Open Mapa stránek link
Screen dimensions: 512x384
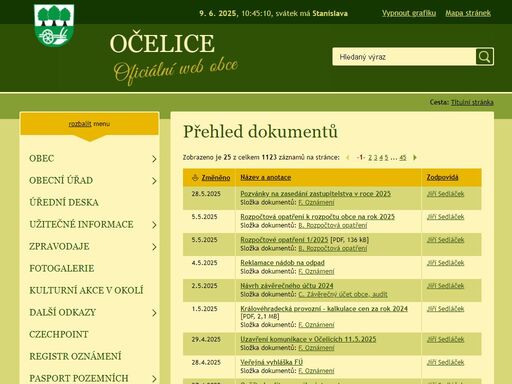coord(468,13)
